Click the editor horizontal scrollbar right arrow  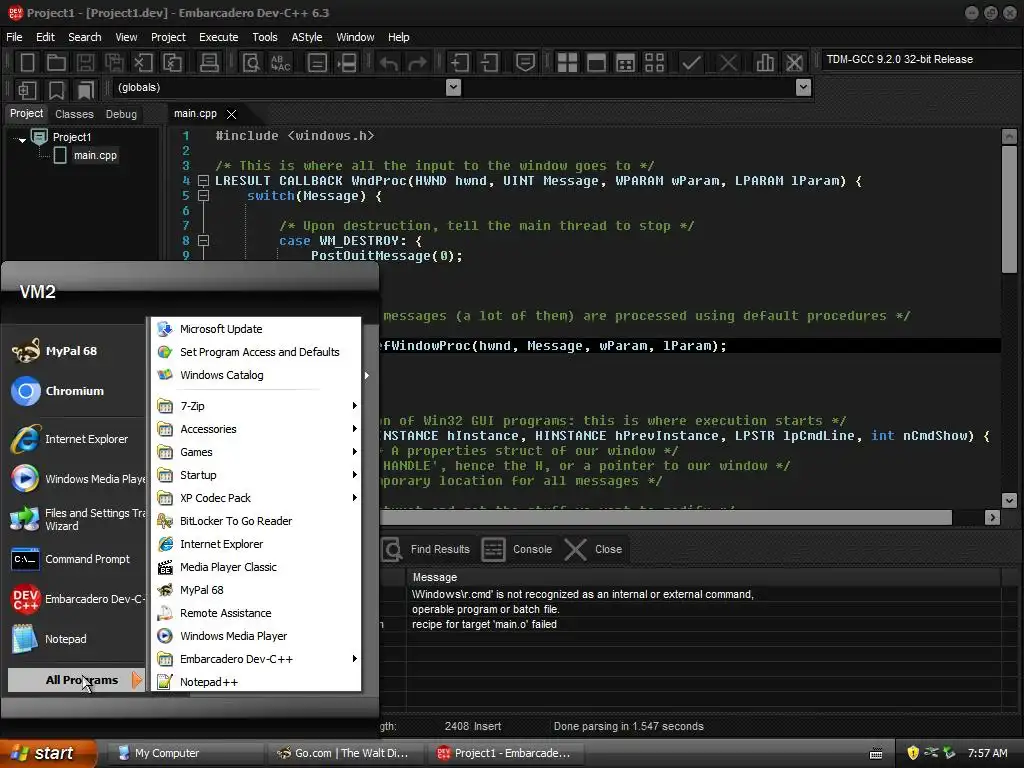(x=992, y=517)
